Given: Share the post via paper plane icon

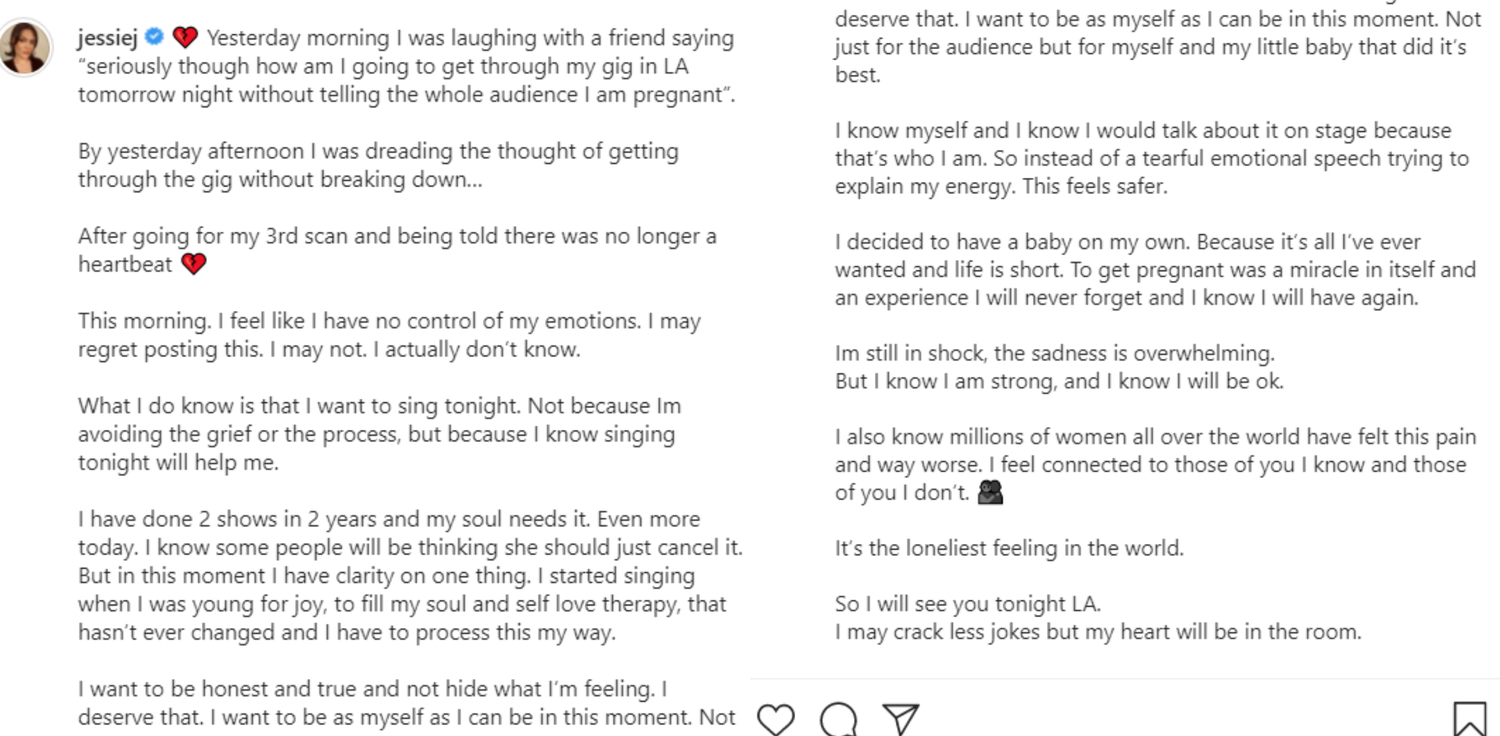Looking at the screenshot, I should pos(900,719).
